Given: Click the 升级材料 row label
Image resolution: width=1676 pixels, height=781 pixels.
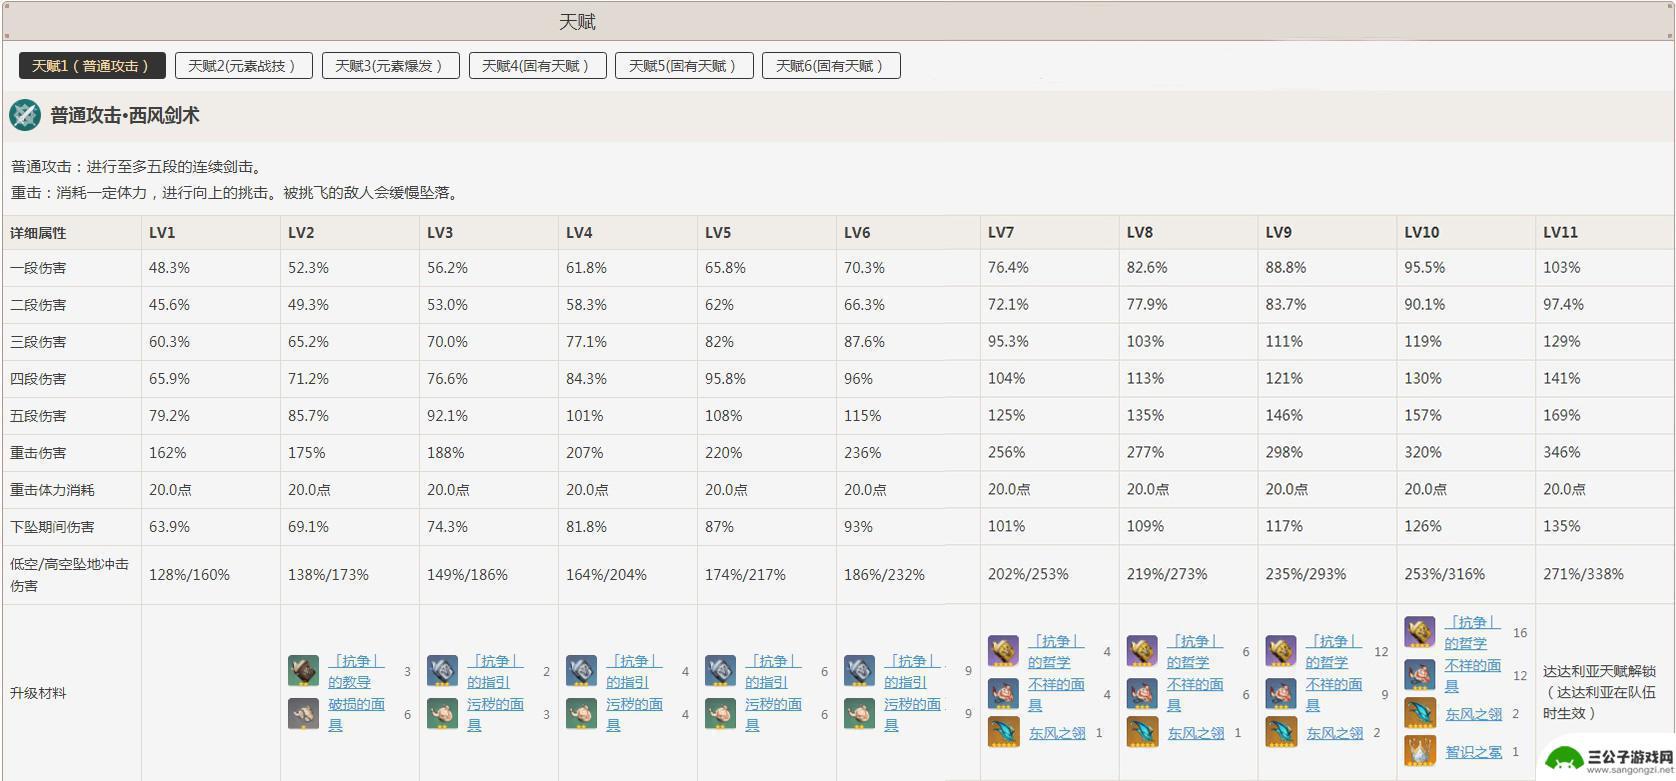Looking at the screenshot, I should (x=38, y=693).
